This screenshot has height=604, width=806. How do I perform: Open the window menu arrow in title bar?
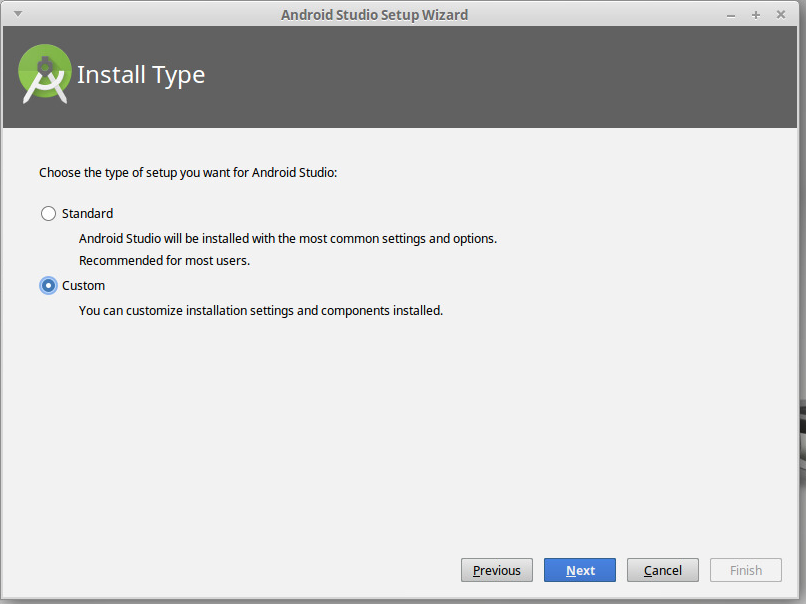[x=18, y=14]
